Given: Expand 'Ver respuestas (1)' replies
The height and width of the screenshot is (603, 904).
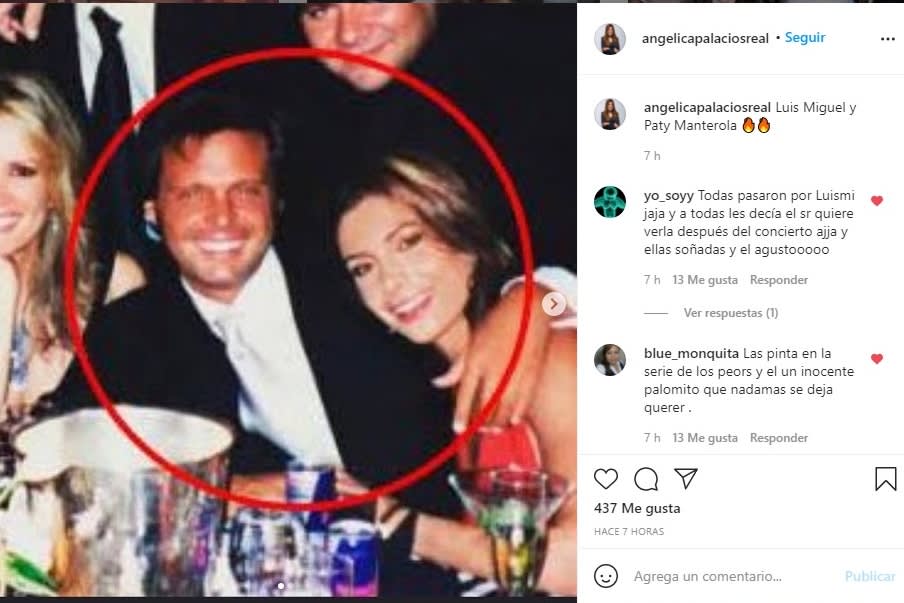Looking at the screenshot, I should (x=730, y=313).
